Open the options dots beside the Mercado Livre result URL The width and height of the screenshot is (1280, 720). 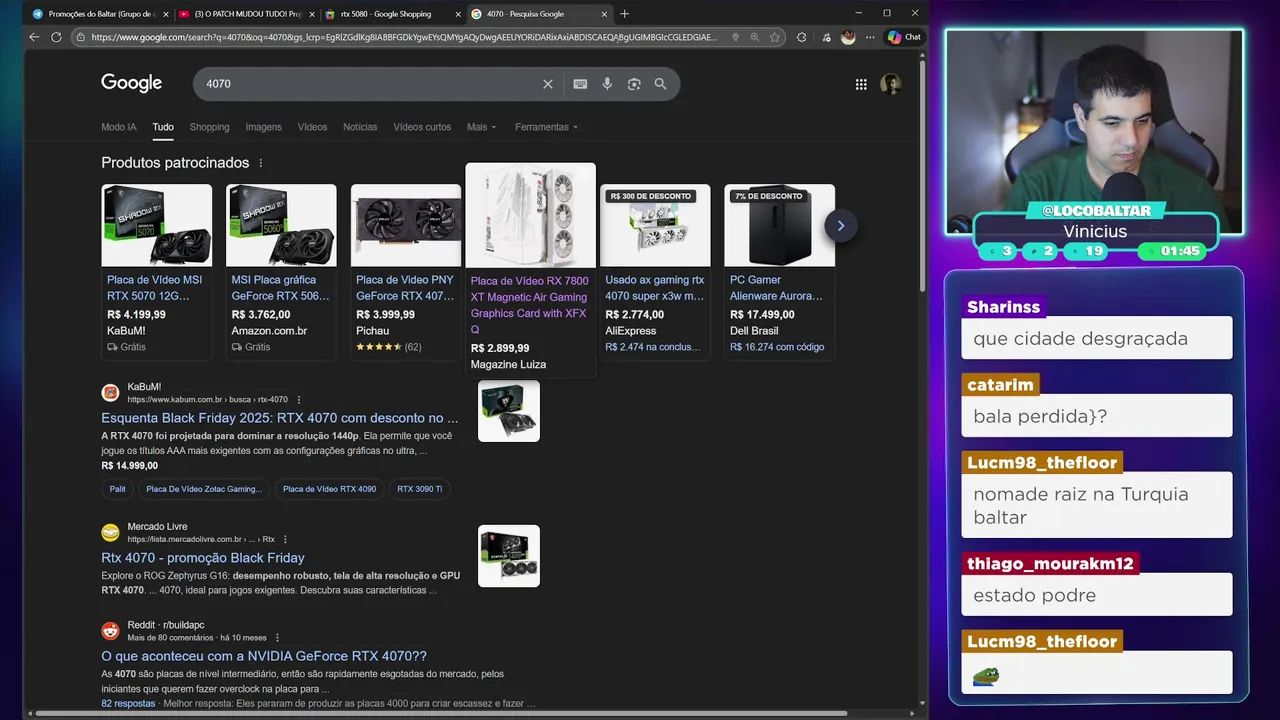285,540
